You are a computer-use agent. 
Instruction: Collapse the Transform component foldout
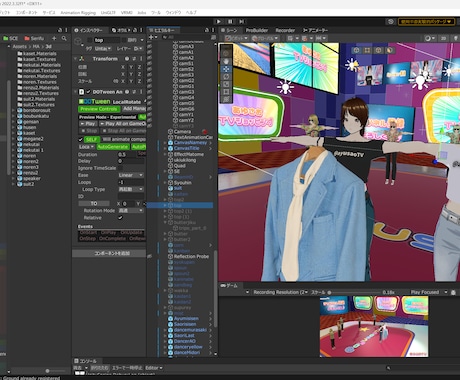(75, 59)
